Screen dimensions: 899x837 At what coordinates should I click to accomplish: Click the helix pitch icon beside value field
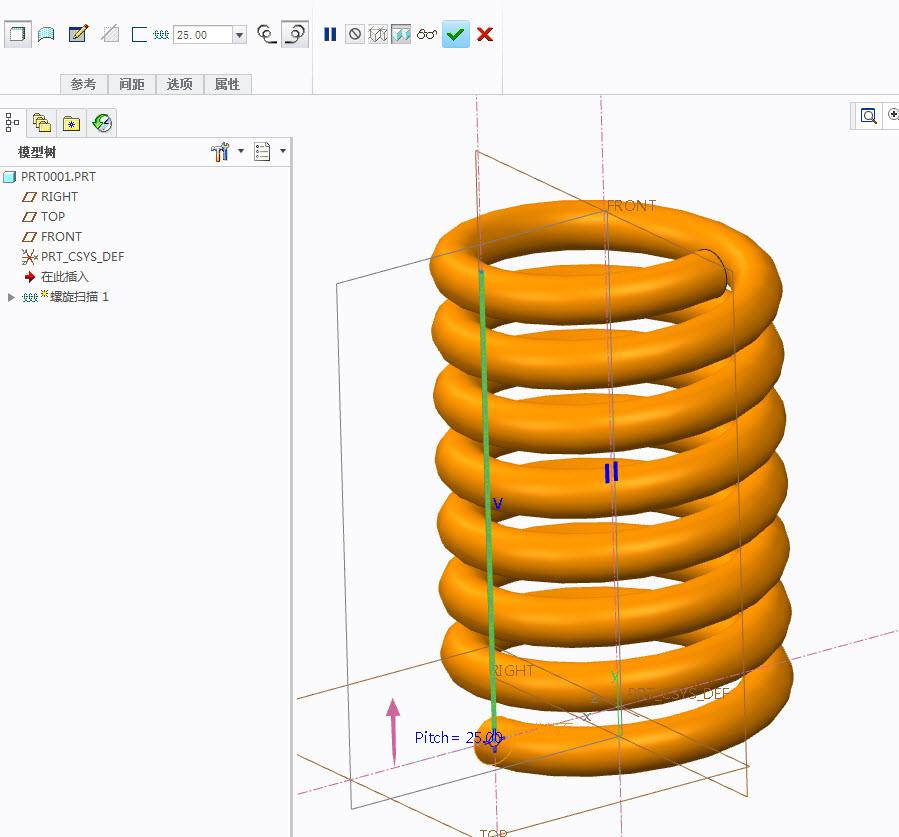[161, 35]
